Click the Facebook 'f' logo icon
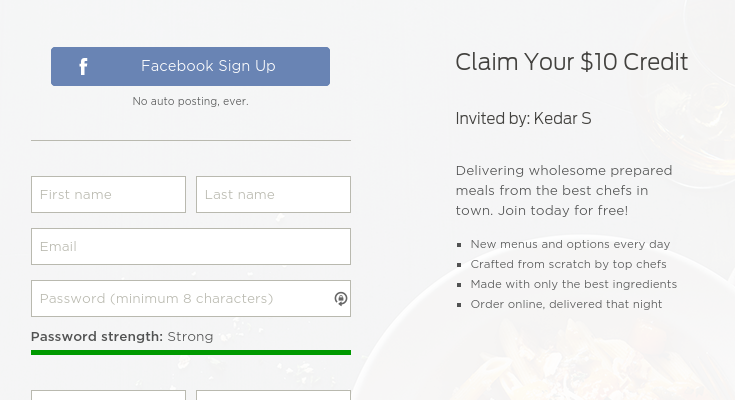The image size is (735, 400). click(83, 67)
